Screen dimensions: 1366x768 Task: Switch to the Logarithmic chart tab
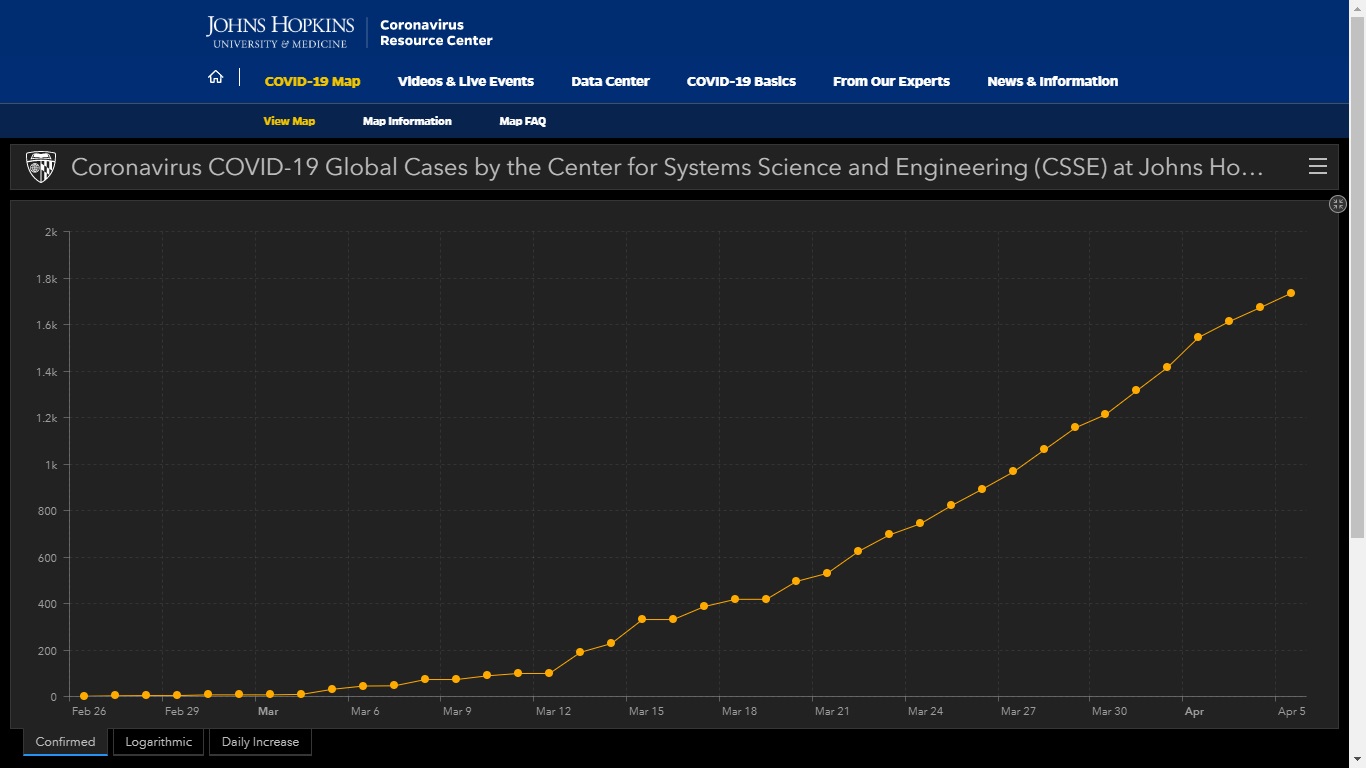tap(158, 742)
